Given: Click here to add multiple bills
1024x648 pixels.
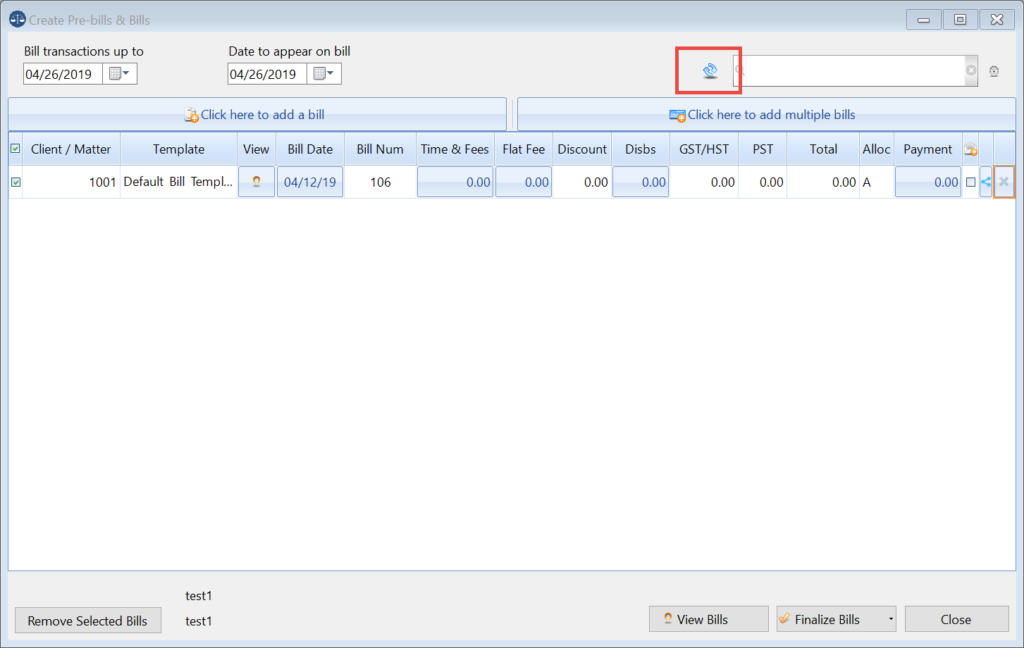Looking at the screenshot, I should pos(766,114).
